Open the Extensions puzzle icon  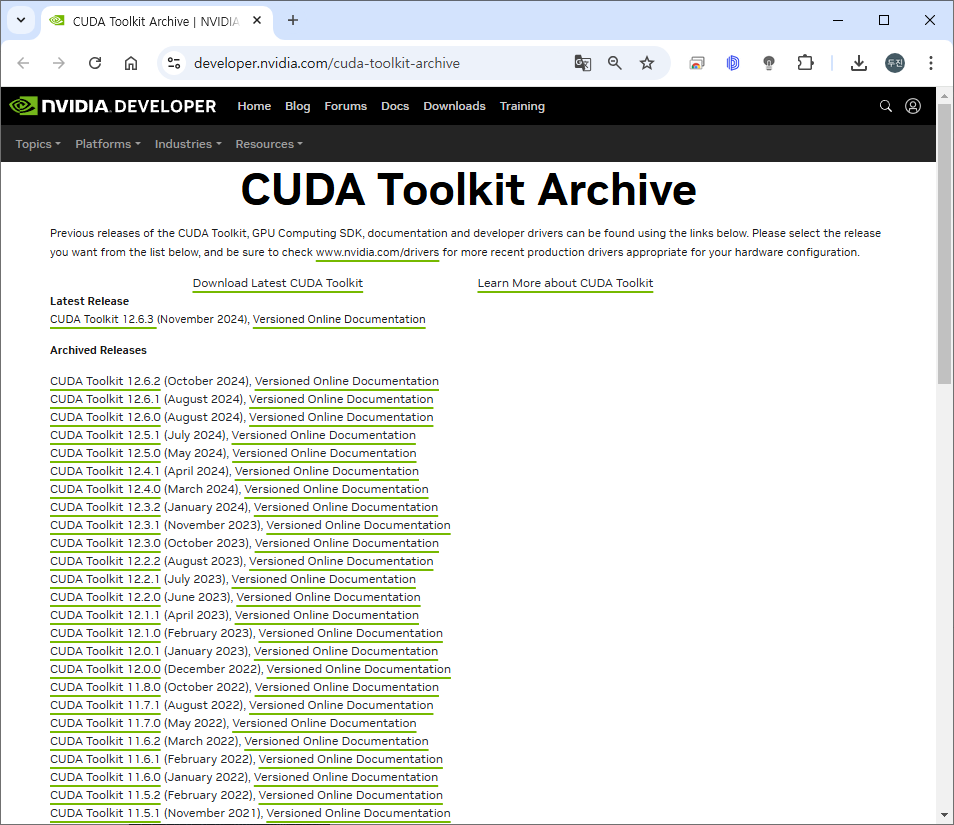805,63
